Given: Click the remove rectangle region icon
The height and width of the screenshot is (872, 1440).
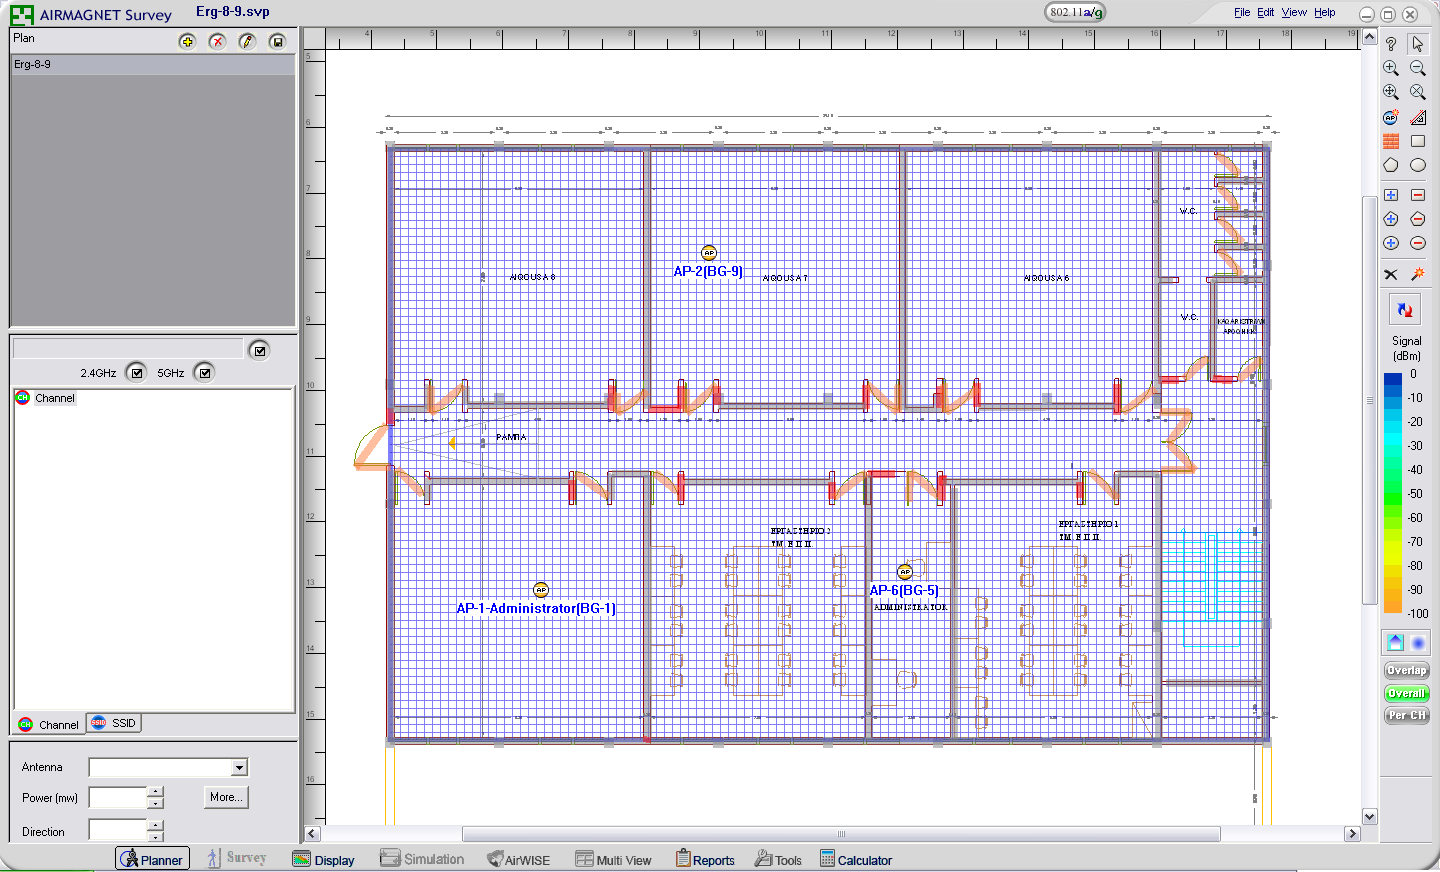Looking at the screenshot, I should click(1418, 195).
